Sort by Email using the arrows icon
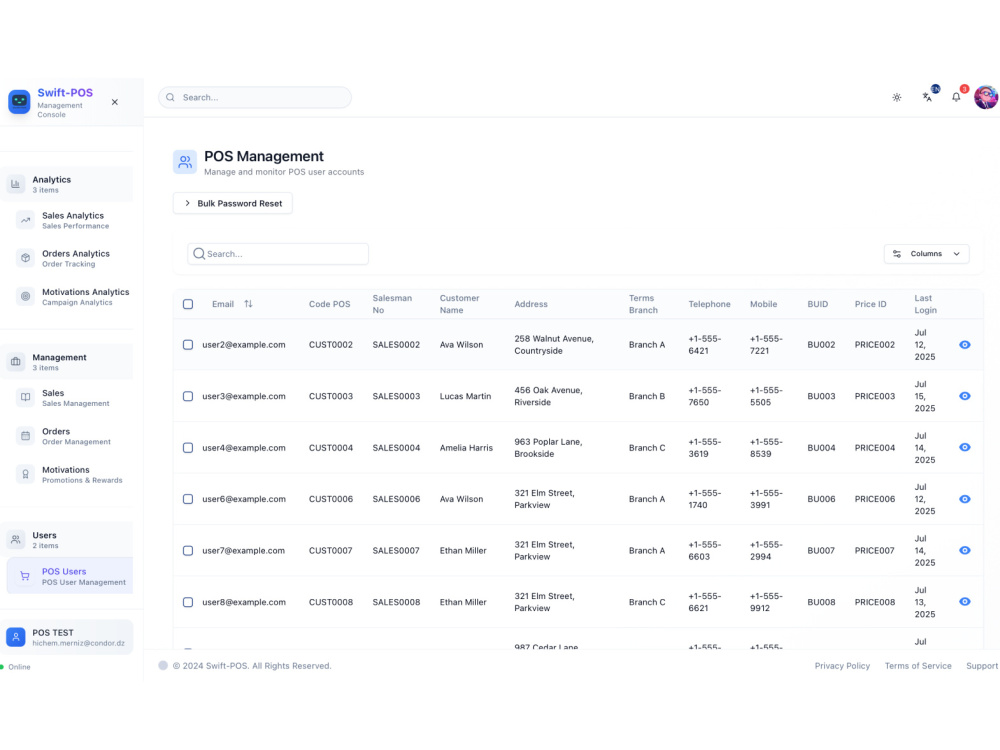 [x=248, y=304]
